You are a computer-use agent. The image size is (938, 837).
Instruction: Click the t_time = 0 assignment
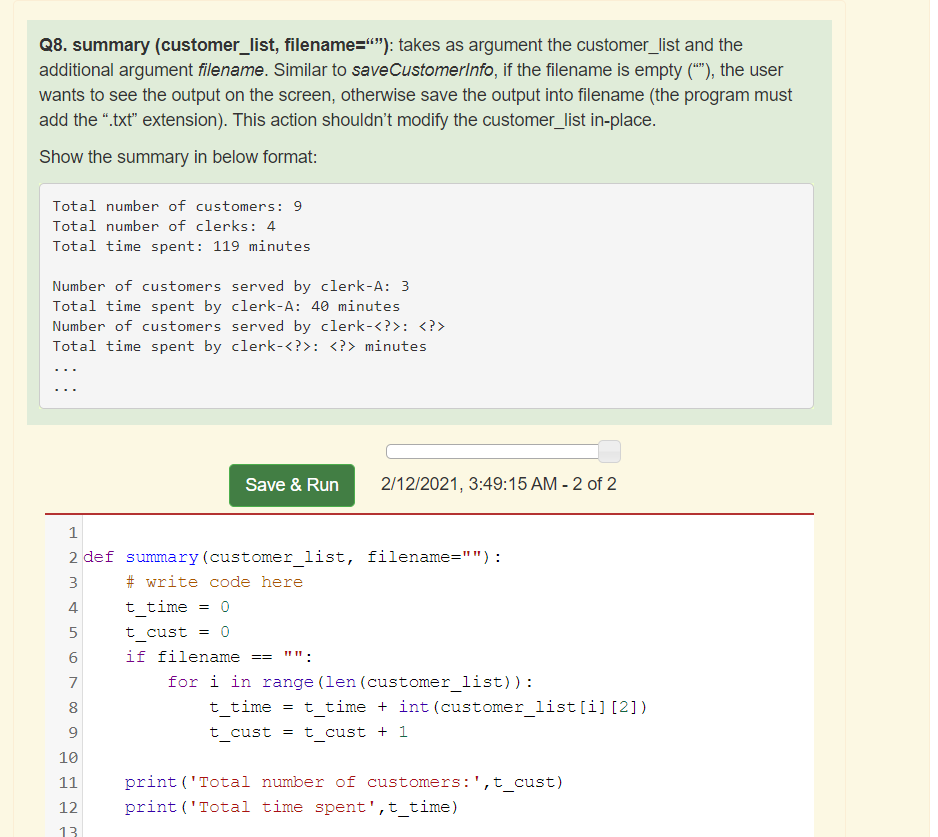(x=177, y=607)
